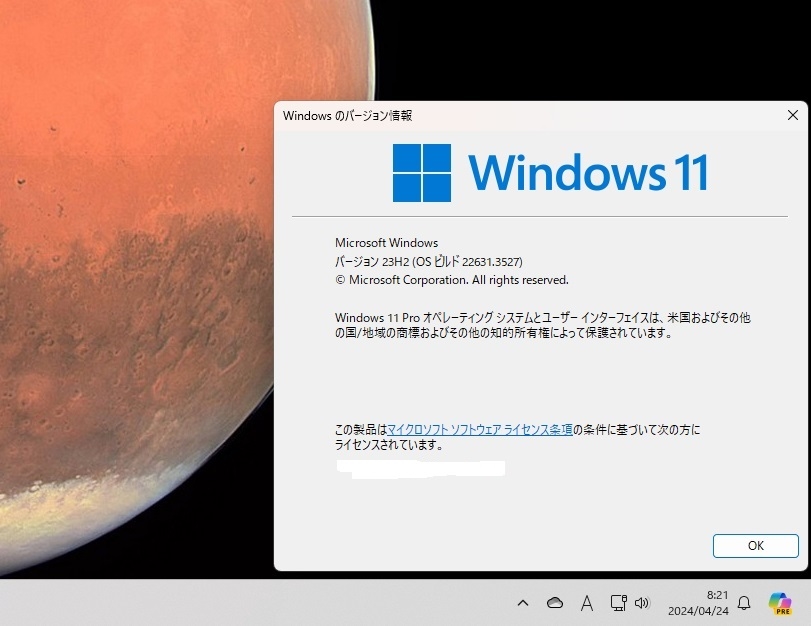The width and height of the screenshot is (811, 626).
Task: Switch IME input mode 'A' indicator
Action: [x=587, y=603]
